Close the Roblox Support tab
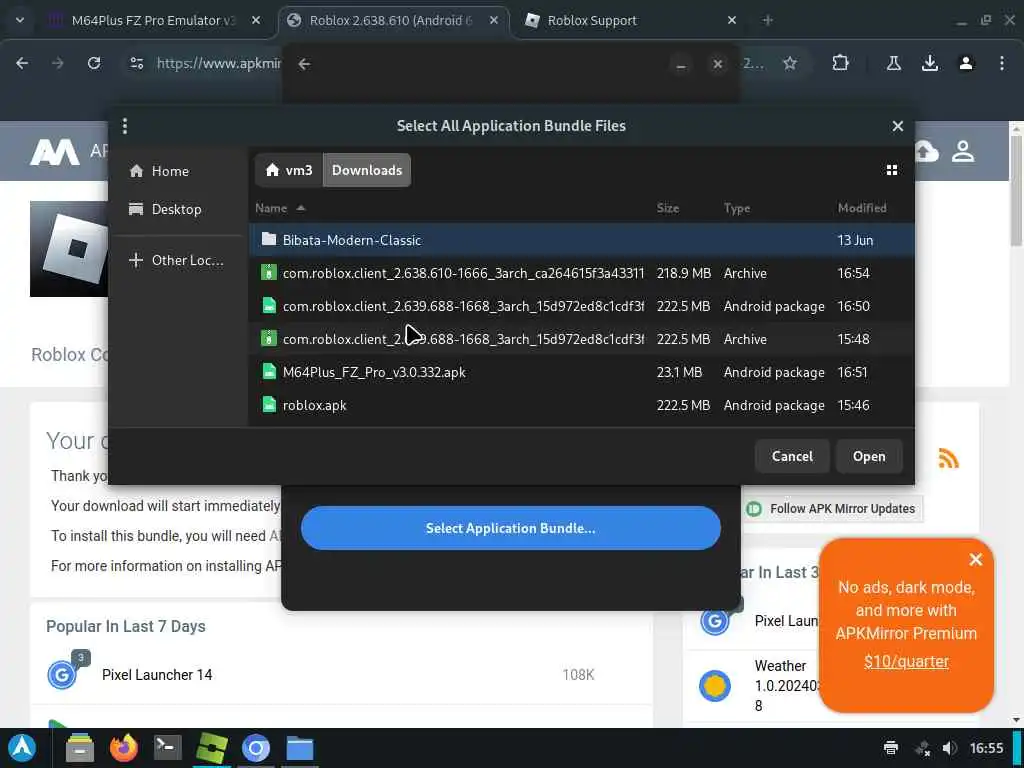Screen dimensions: 1024x768 [731, 20]
